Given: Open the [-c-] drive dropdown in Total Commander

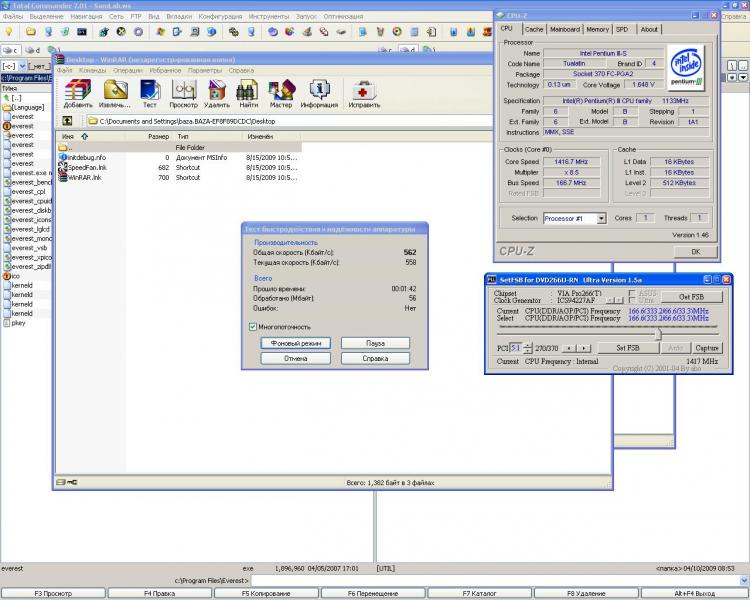Looking at the screenshot, I should pos(22,66).
